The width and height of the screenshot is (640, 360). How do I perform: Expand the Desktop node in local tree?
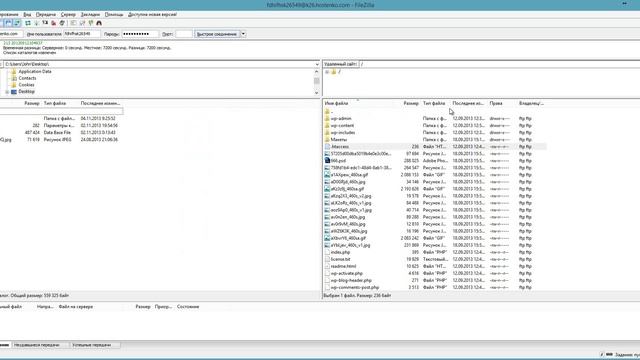7,92
